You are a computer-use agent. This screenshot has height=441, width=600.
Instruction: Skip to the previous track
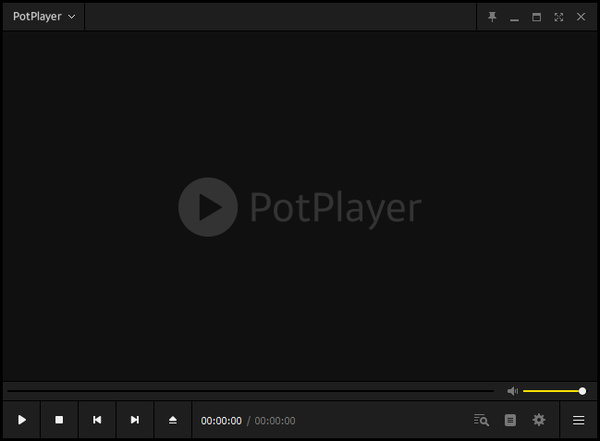97,420
